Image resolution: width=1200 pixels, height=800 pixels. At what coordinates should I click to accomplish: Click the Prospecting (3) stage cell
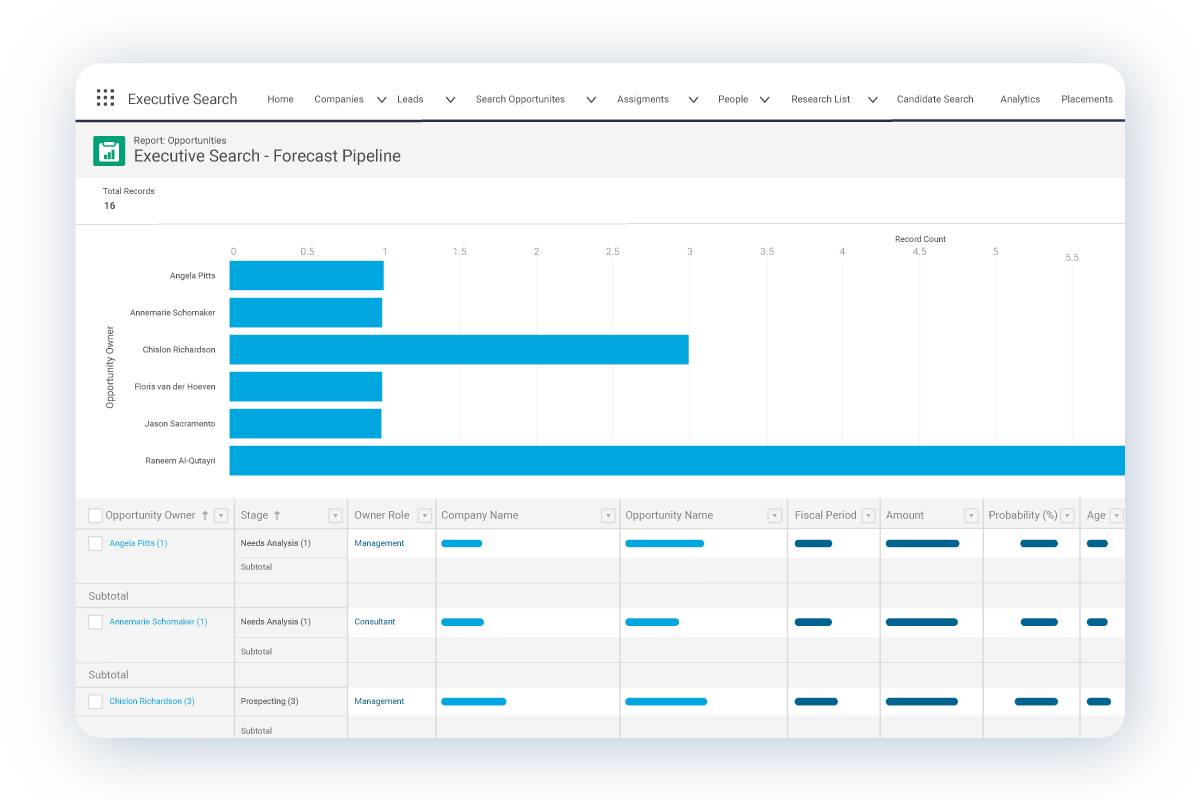pyautogui.click(x=270, y=702)
